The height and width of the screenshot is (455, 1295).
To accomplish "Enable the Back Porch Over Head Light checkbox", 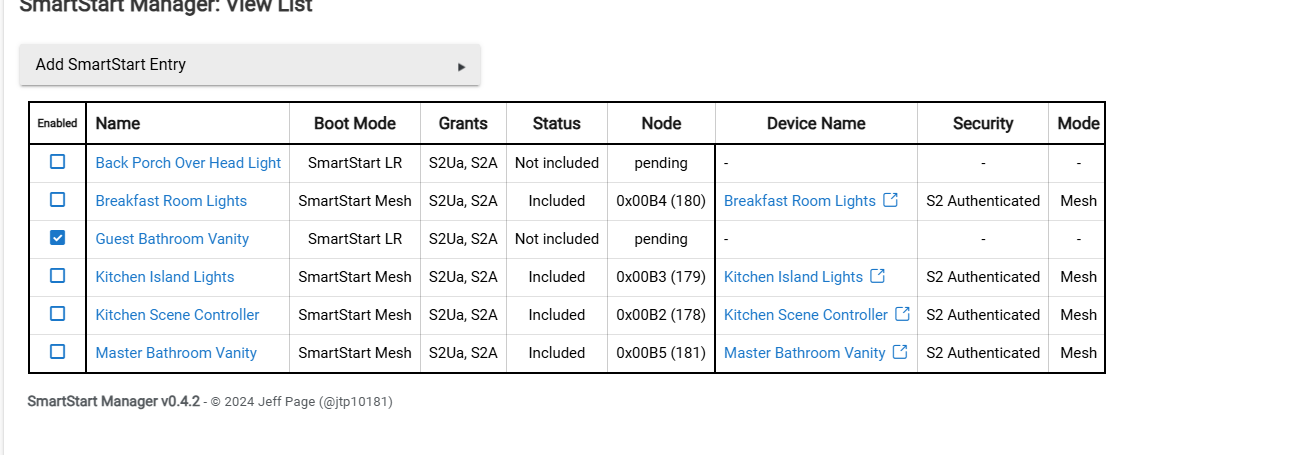I will [x=57, y=161].
